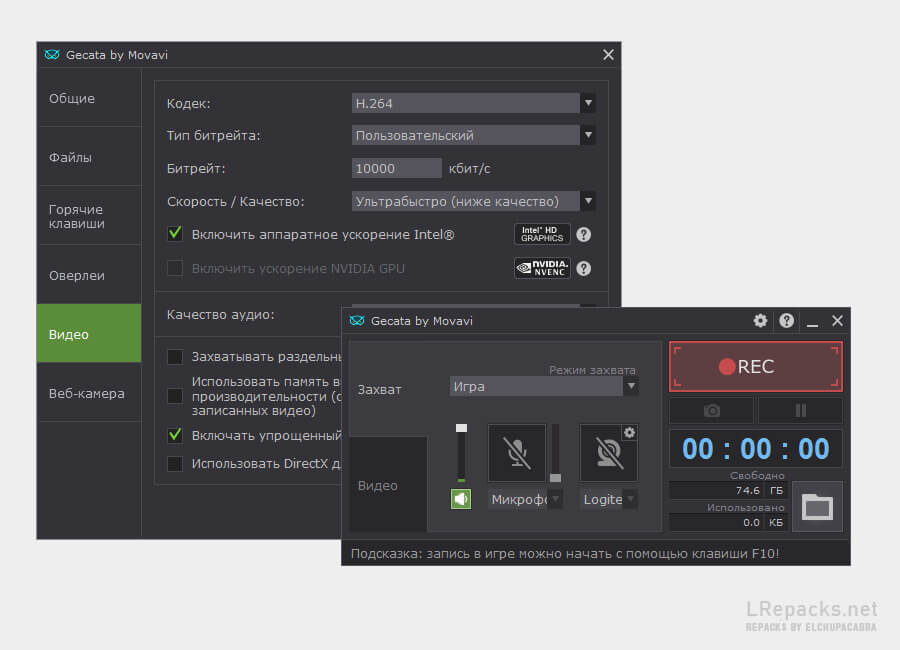Click the 00 : 00 : 00 timer display
This screenshot has width=900, height=650.
756,448
